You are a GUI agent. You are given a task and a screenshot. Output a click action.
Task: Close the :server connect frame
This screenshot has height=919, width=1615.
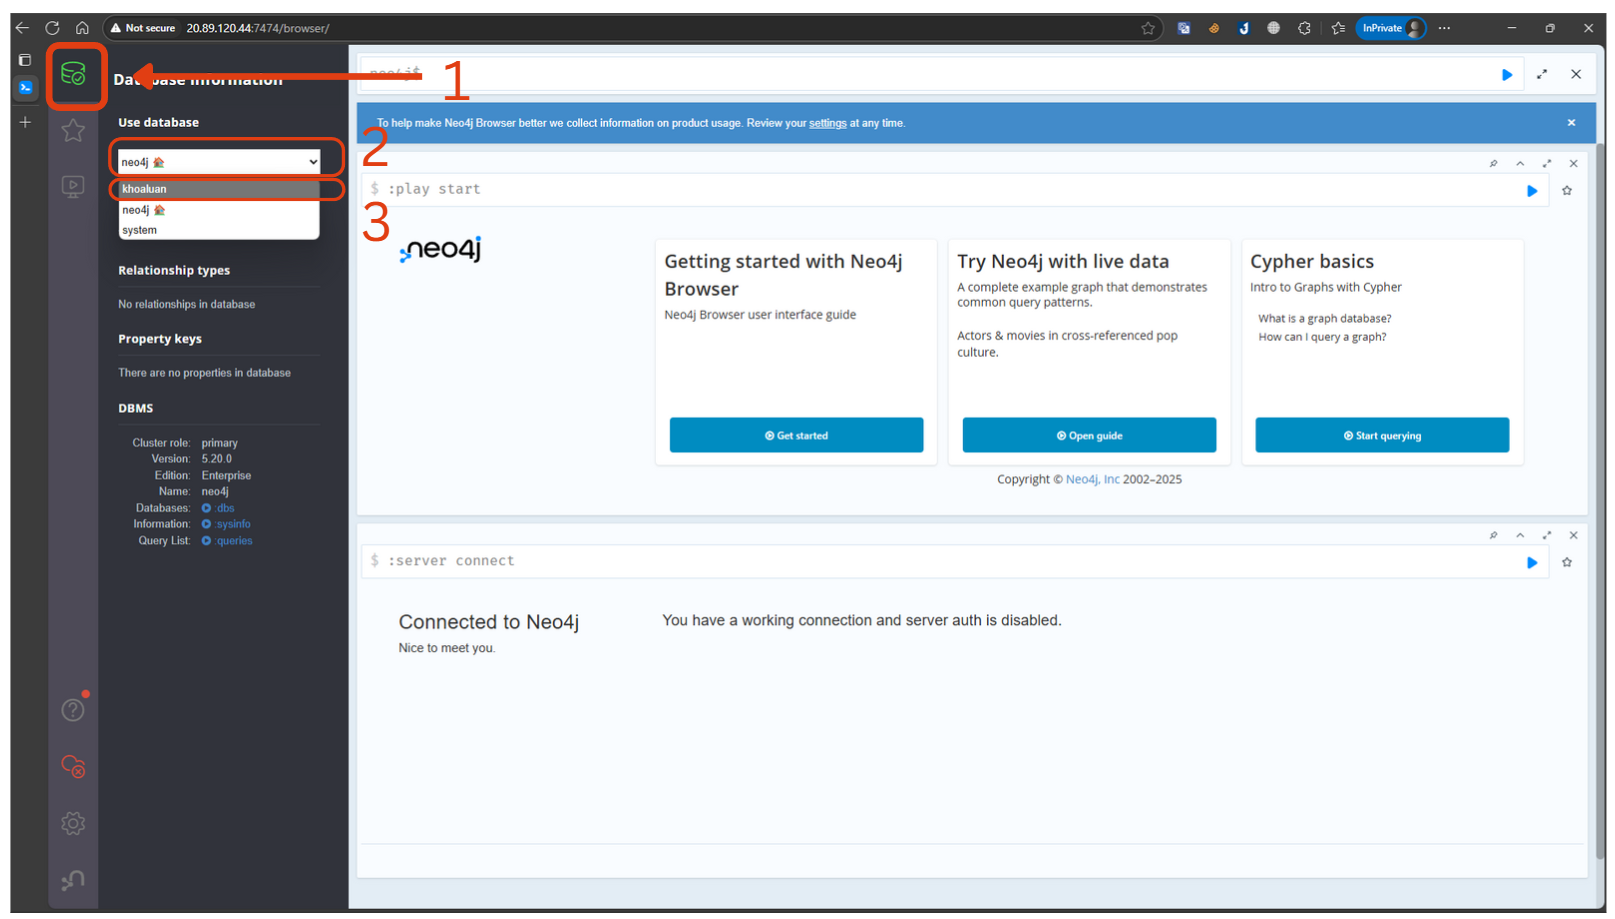(x=1573, y=535)
